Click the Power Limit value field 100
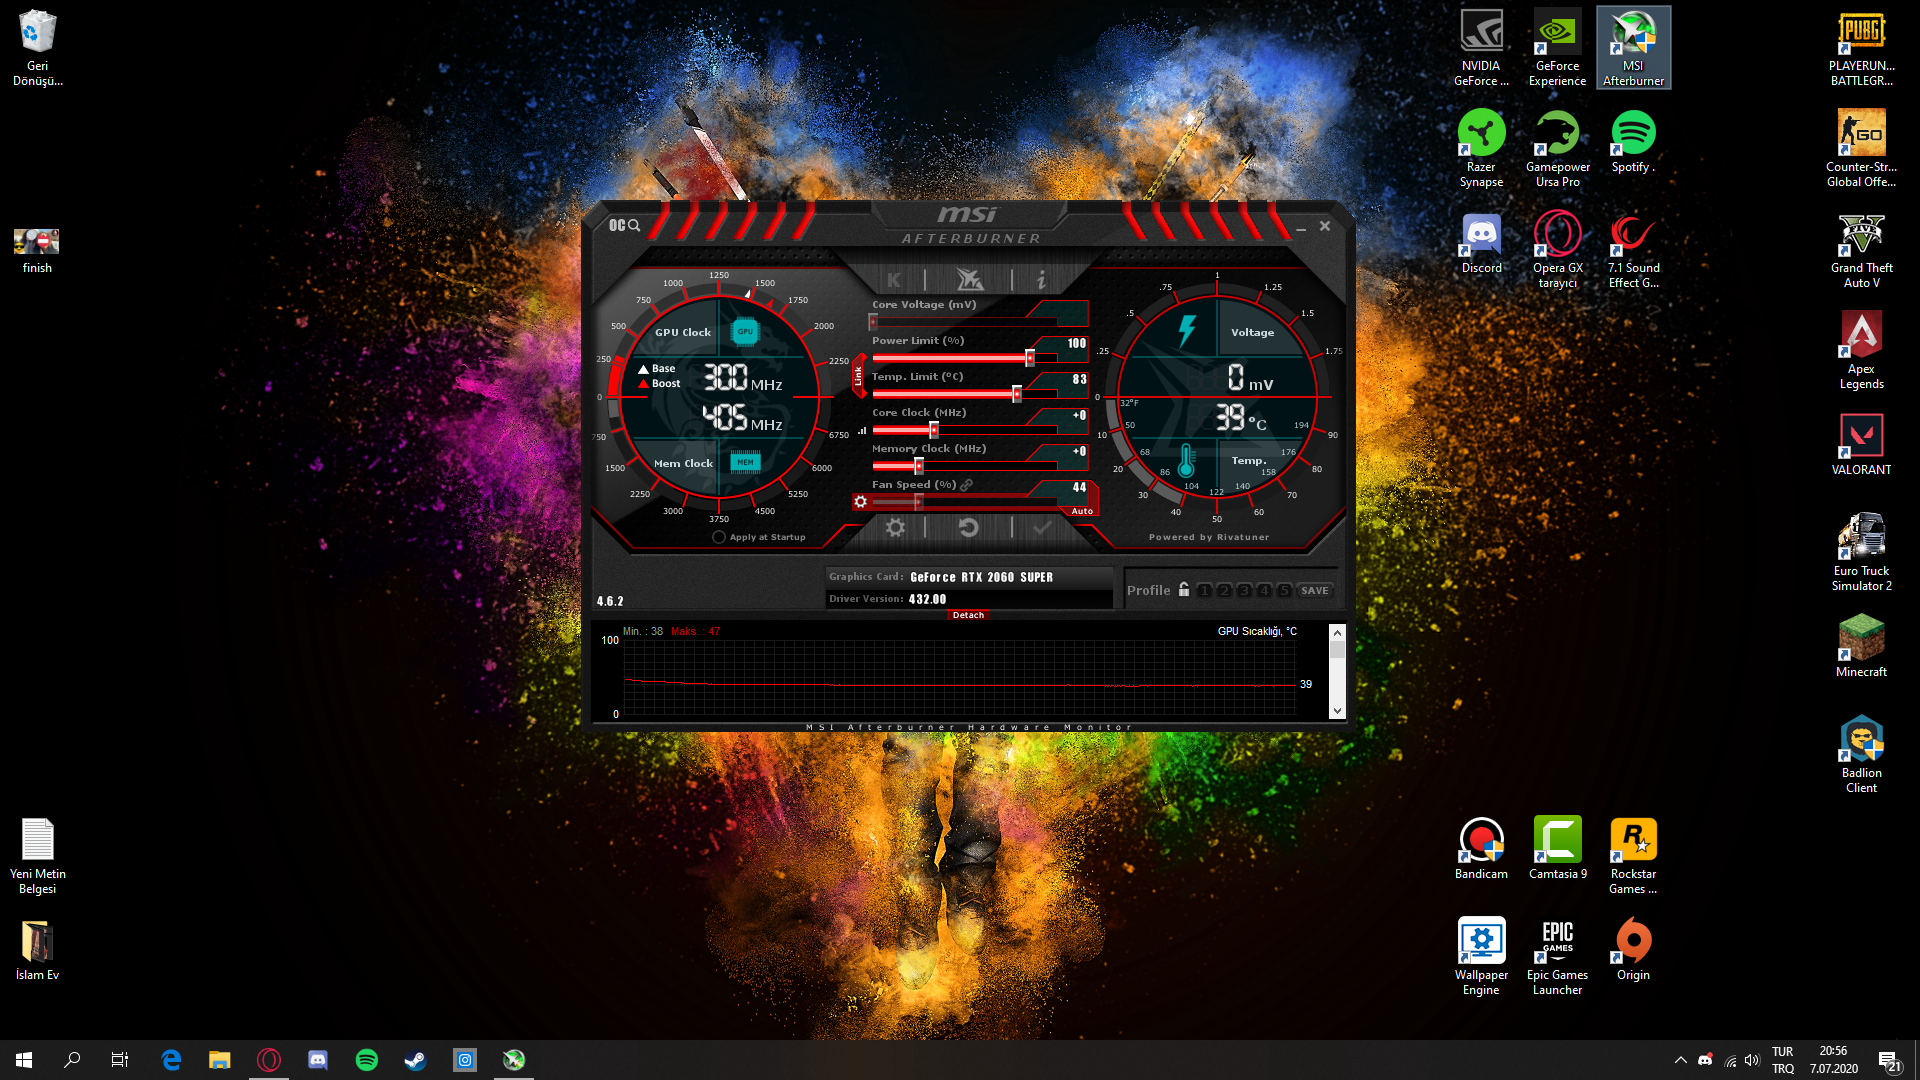 pos(1076,343)
